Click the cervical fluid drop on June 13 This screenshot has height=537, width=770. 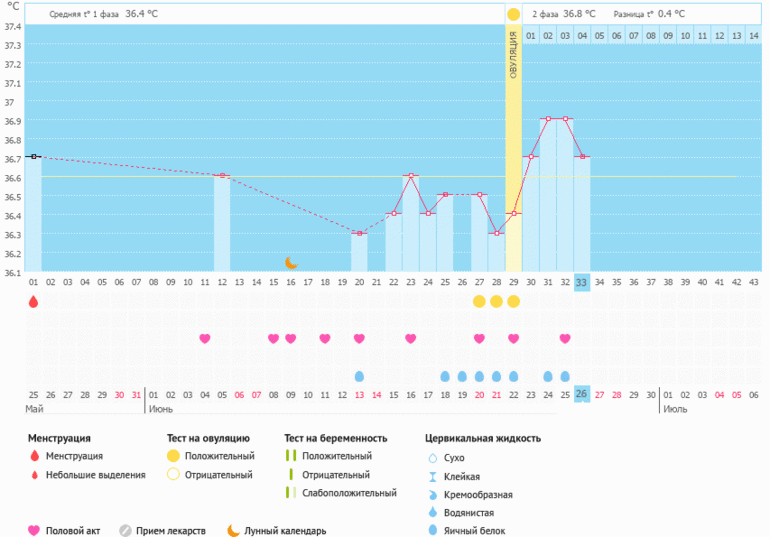[x=359, y=377]
